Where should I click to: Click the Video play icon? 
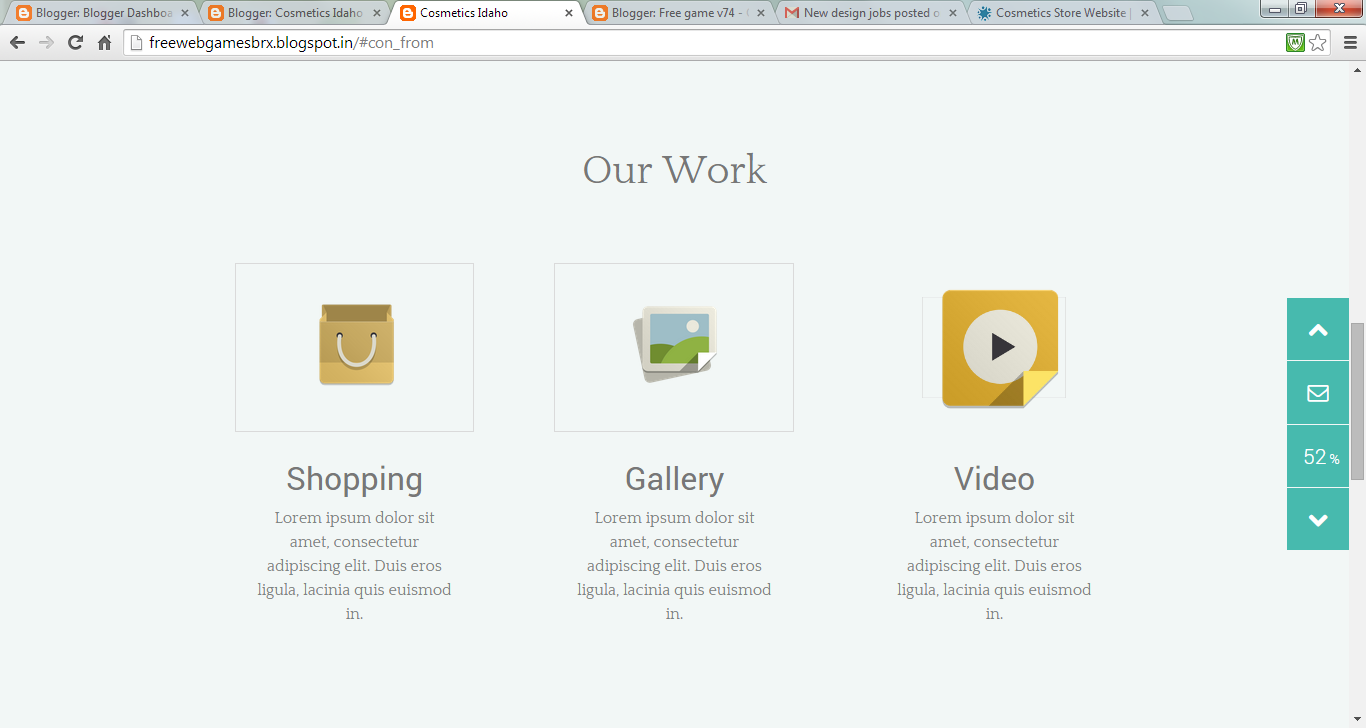1000,348
